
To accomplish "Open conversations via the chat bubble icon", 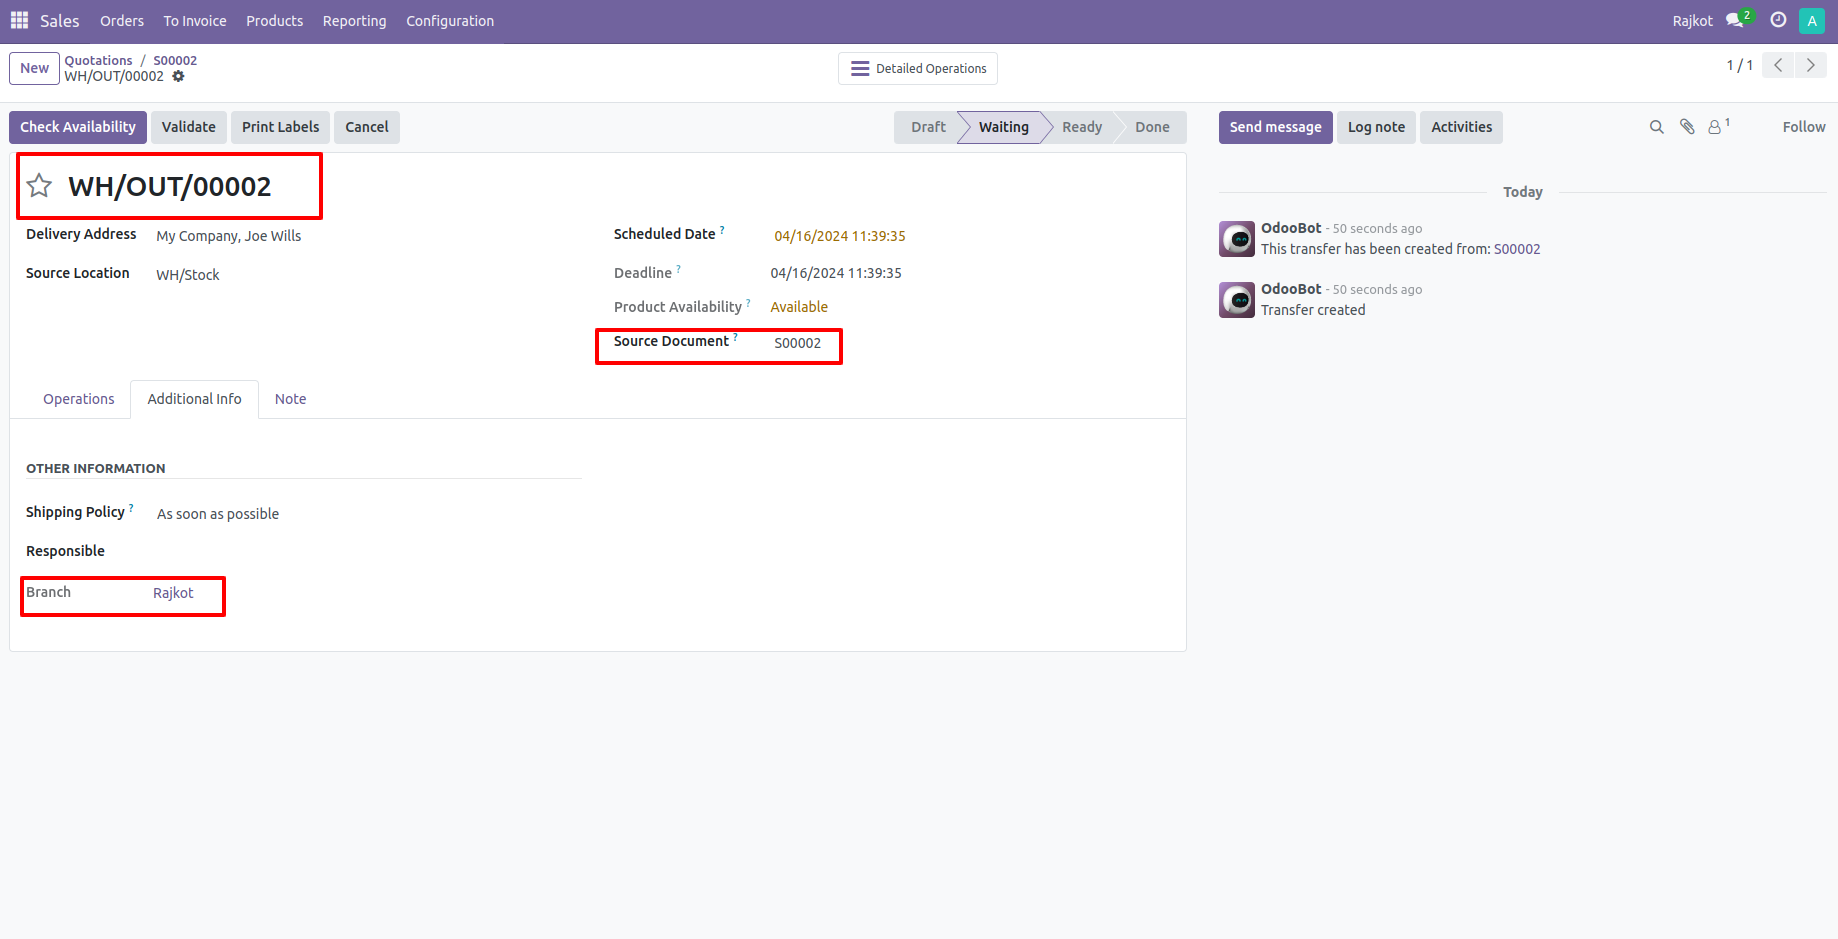I will click(x=1734, y=20).
